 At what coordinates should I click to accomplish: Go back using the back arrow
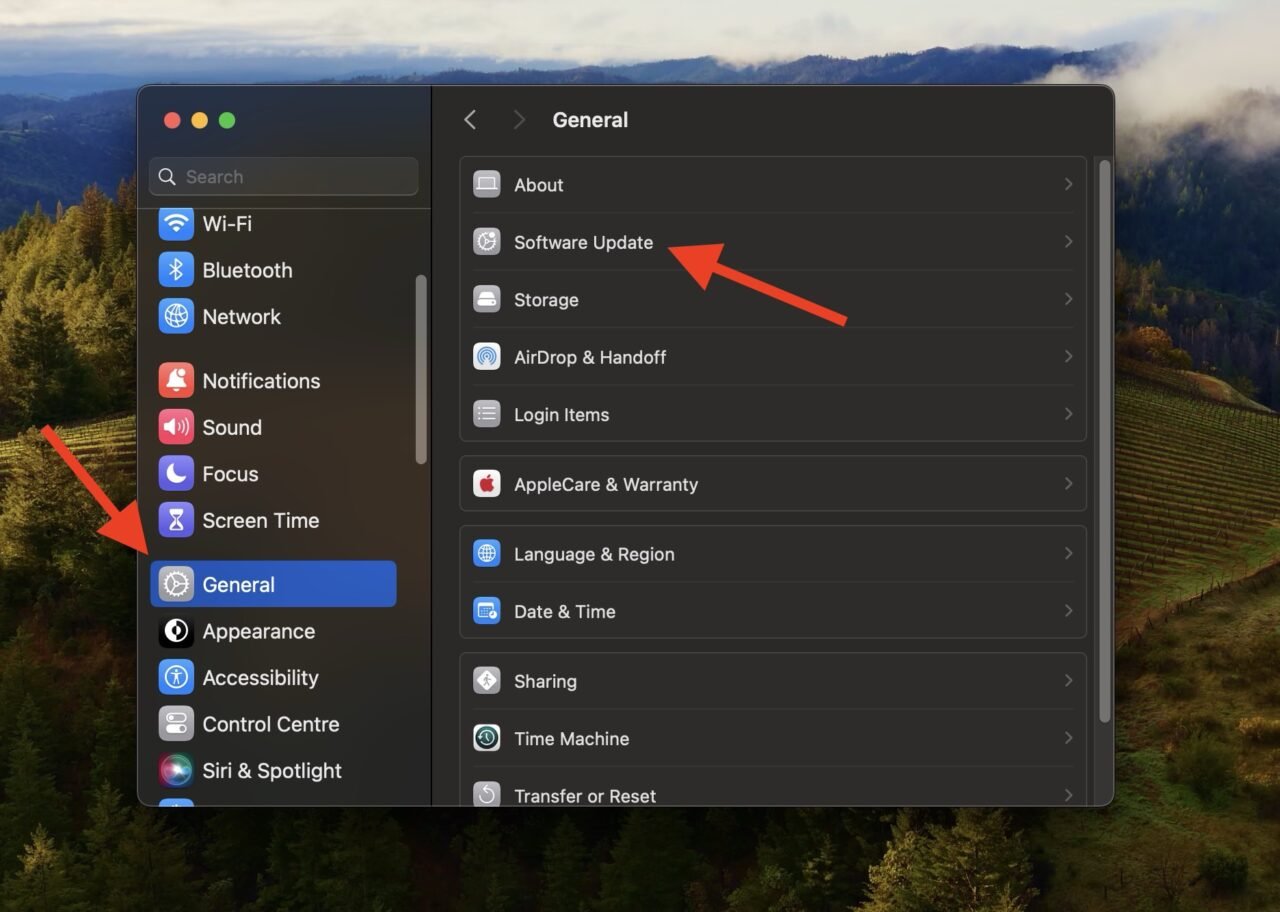470,120
